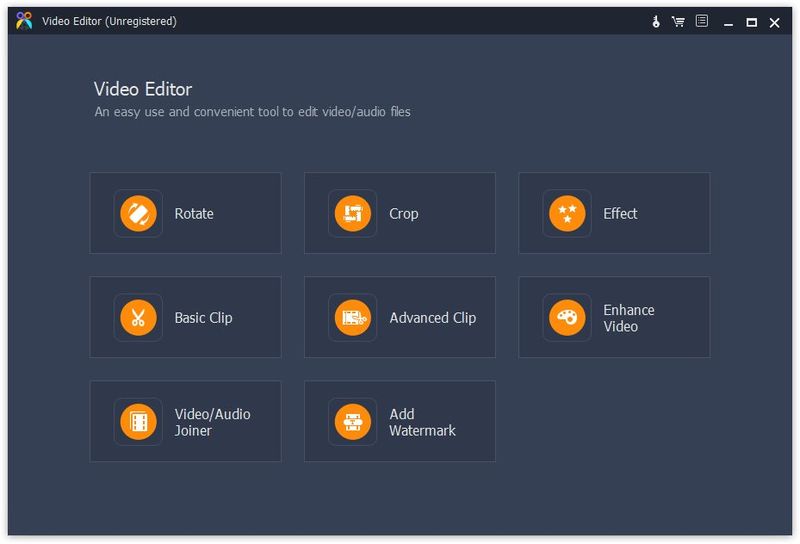Click the Video/Audio Joiner label
The width and height of the screenshot is (800, 544).
point(212,422)
